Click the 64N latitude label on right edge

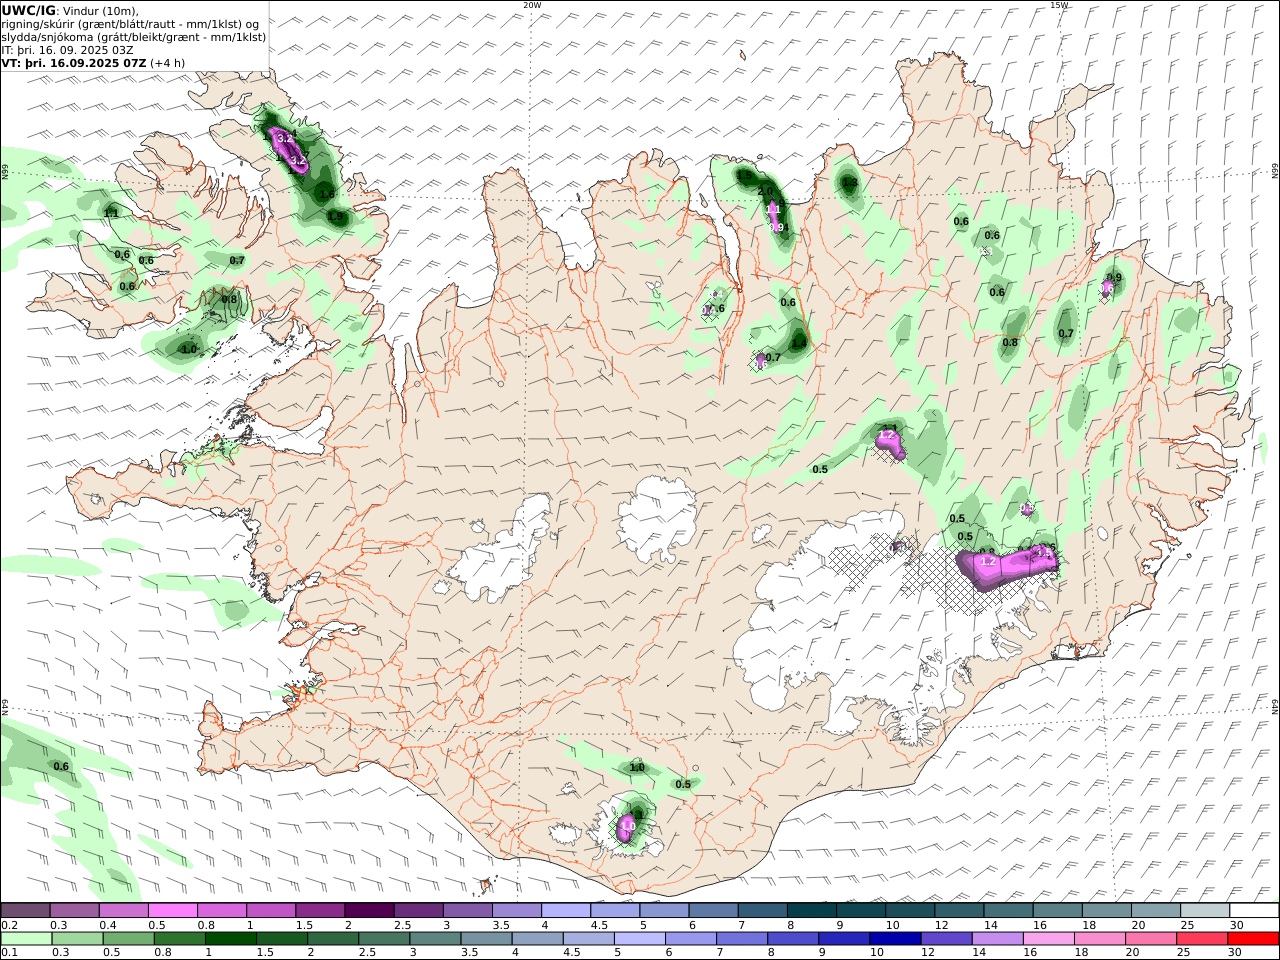[1275, 706]
